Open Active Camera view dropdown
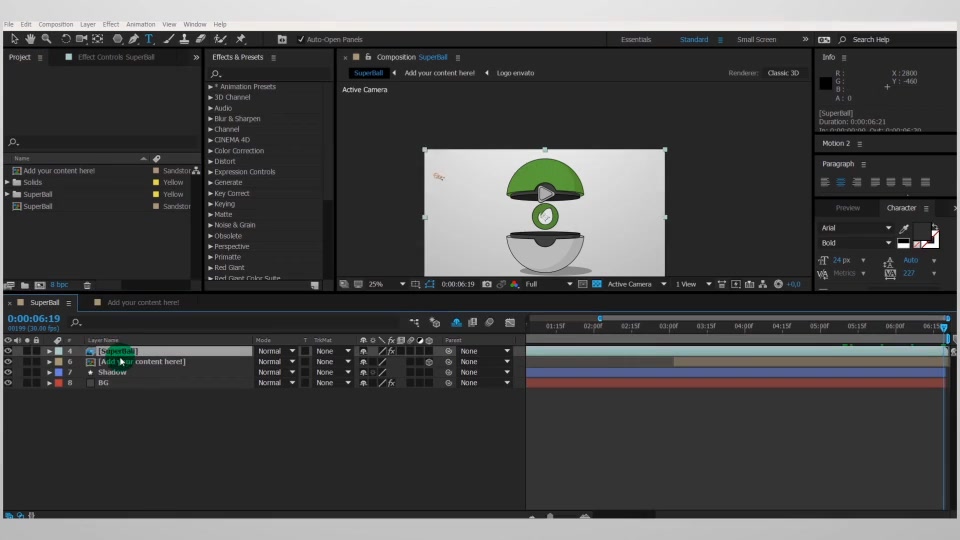This screenshot has width=960, height=540. pos(636,284)
